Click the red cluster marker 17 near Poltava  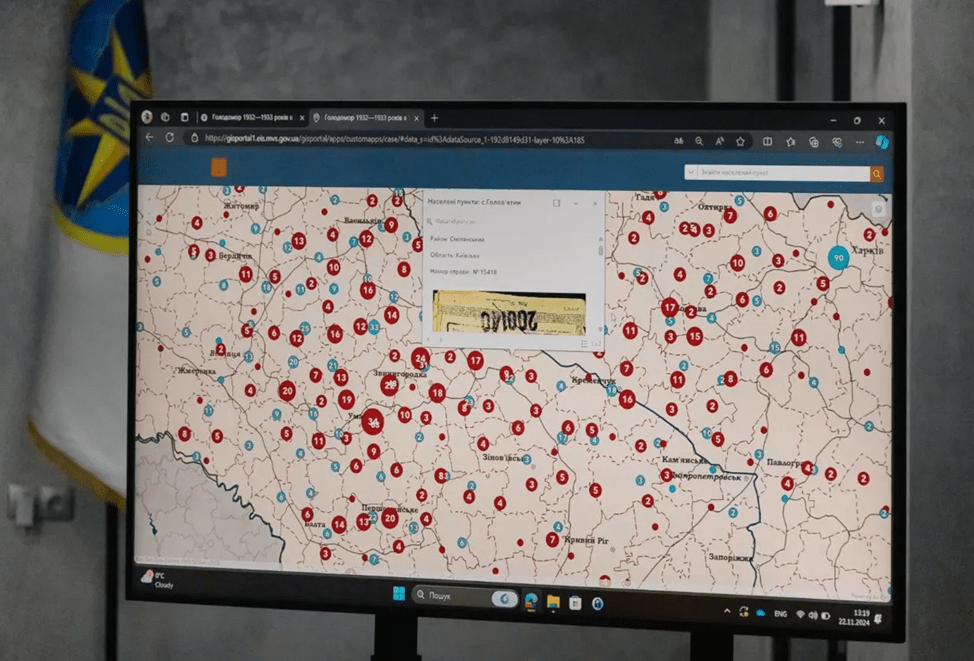coord(669,306)
